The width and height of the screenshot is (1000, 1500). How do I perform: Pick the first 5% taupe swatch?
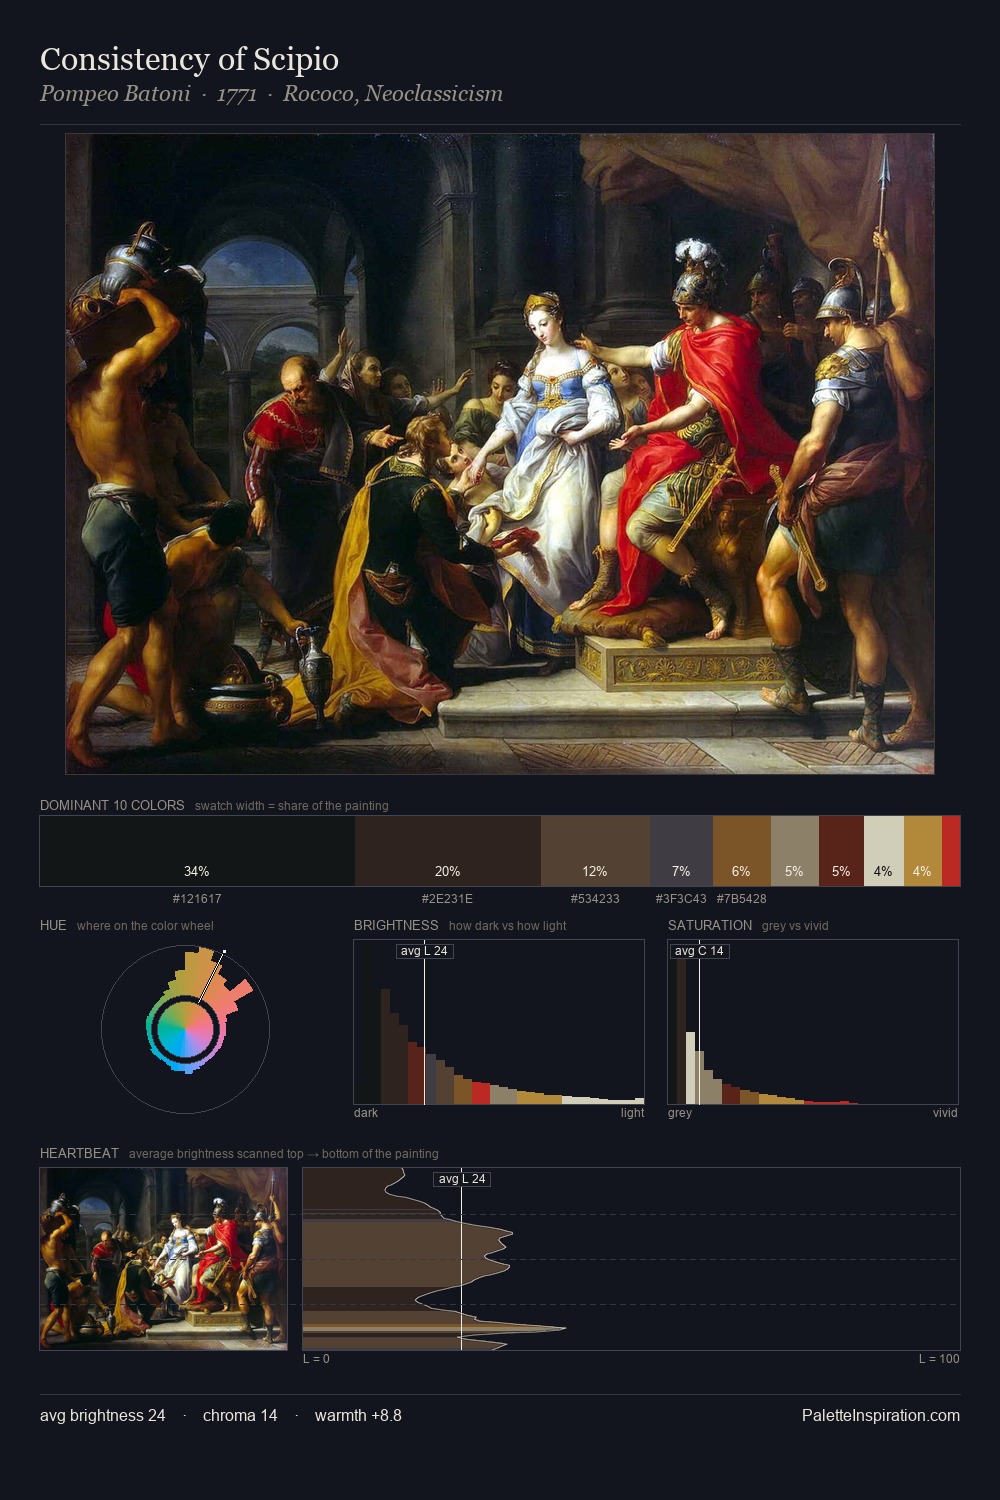(794, 851)
